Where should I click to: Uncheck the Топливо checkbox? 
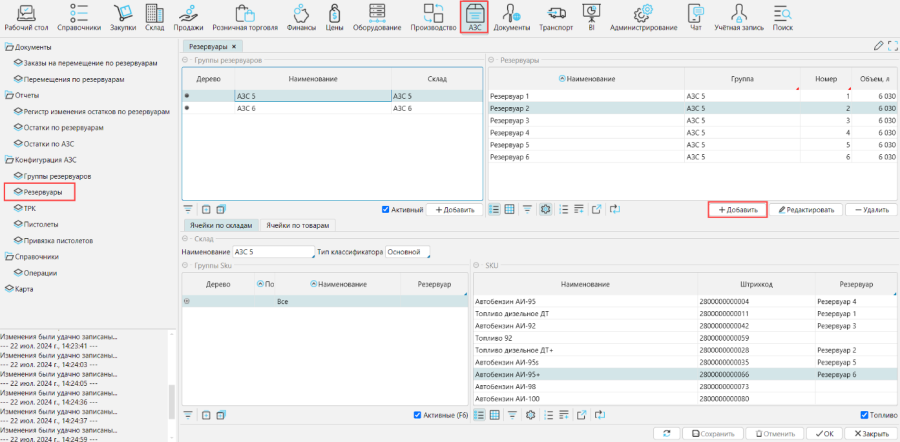864,415
